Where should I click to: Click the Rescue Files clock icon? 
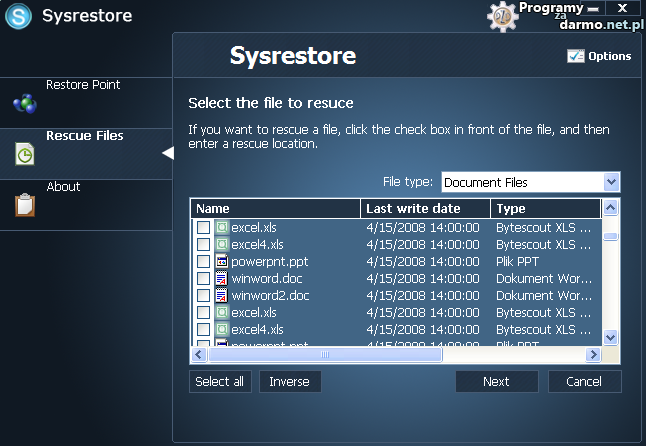(25, 154)
